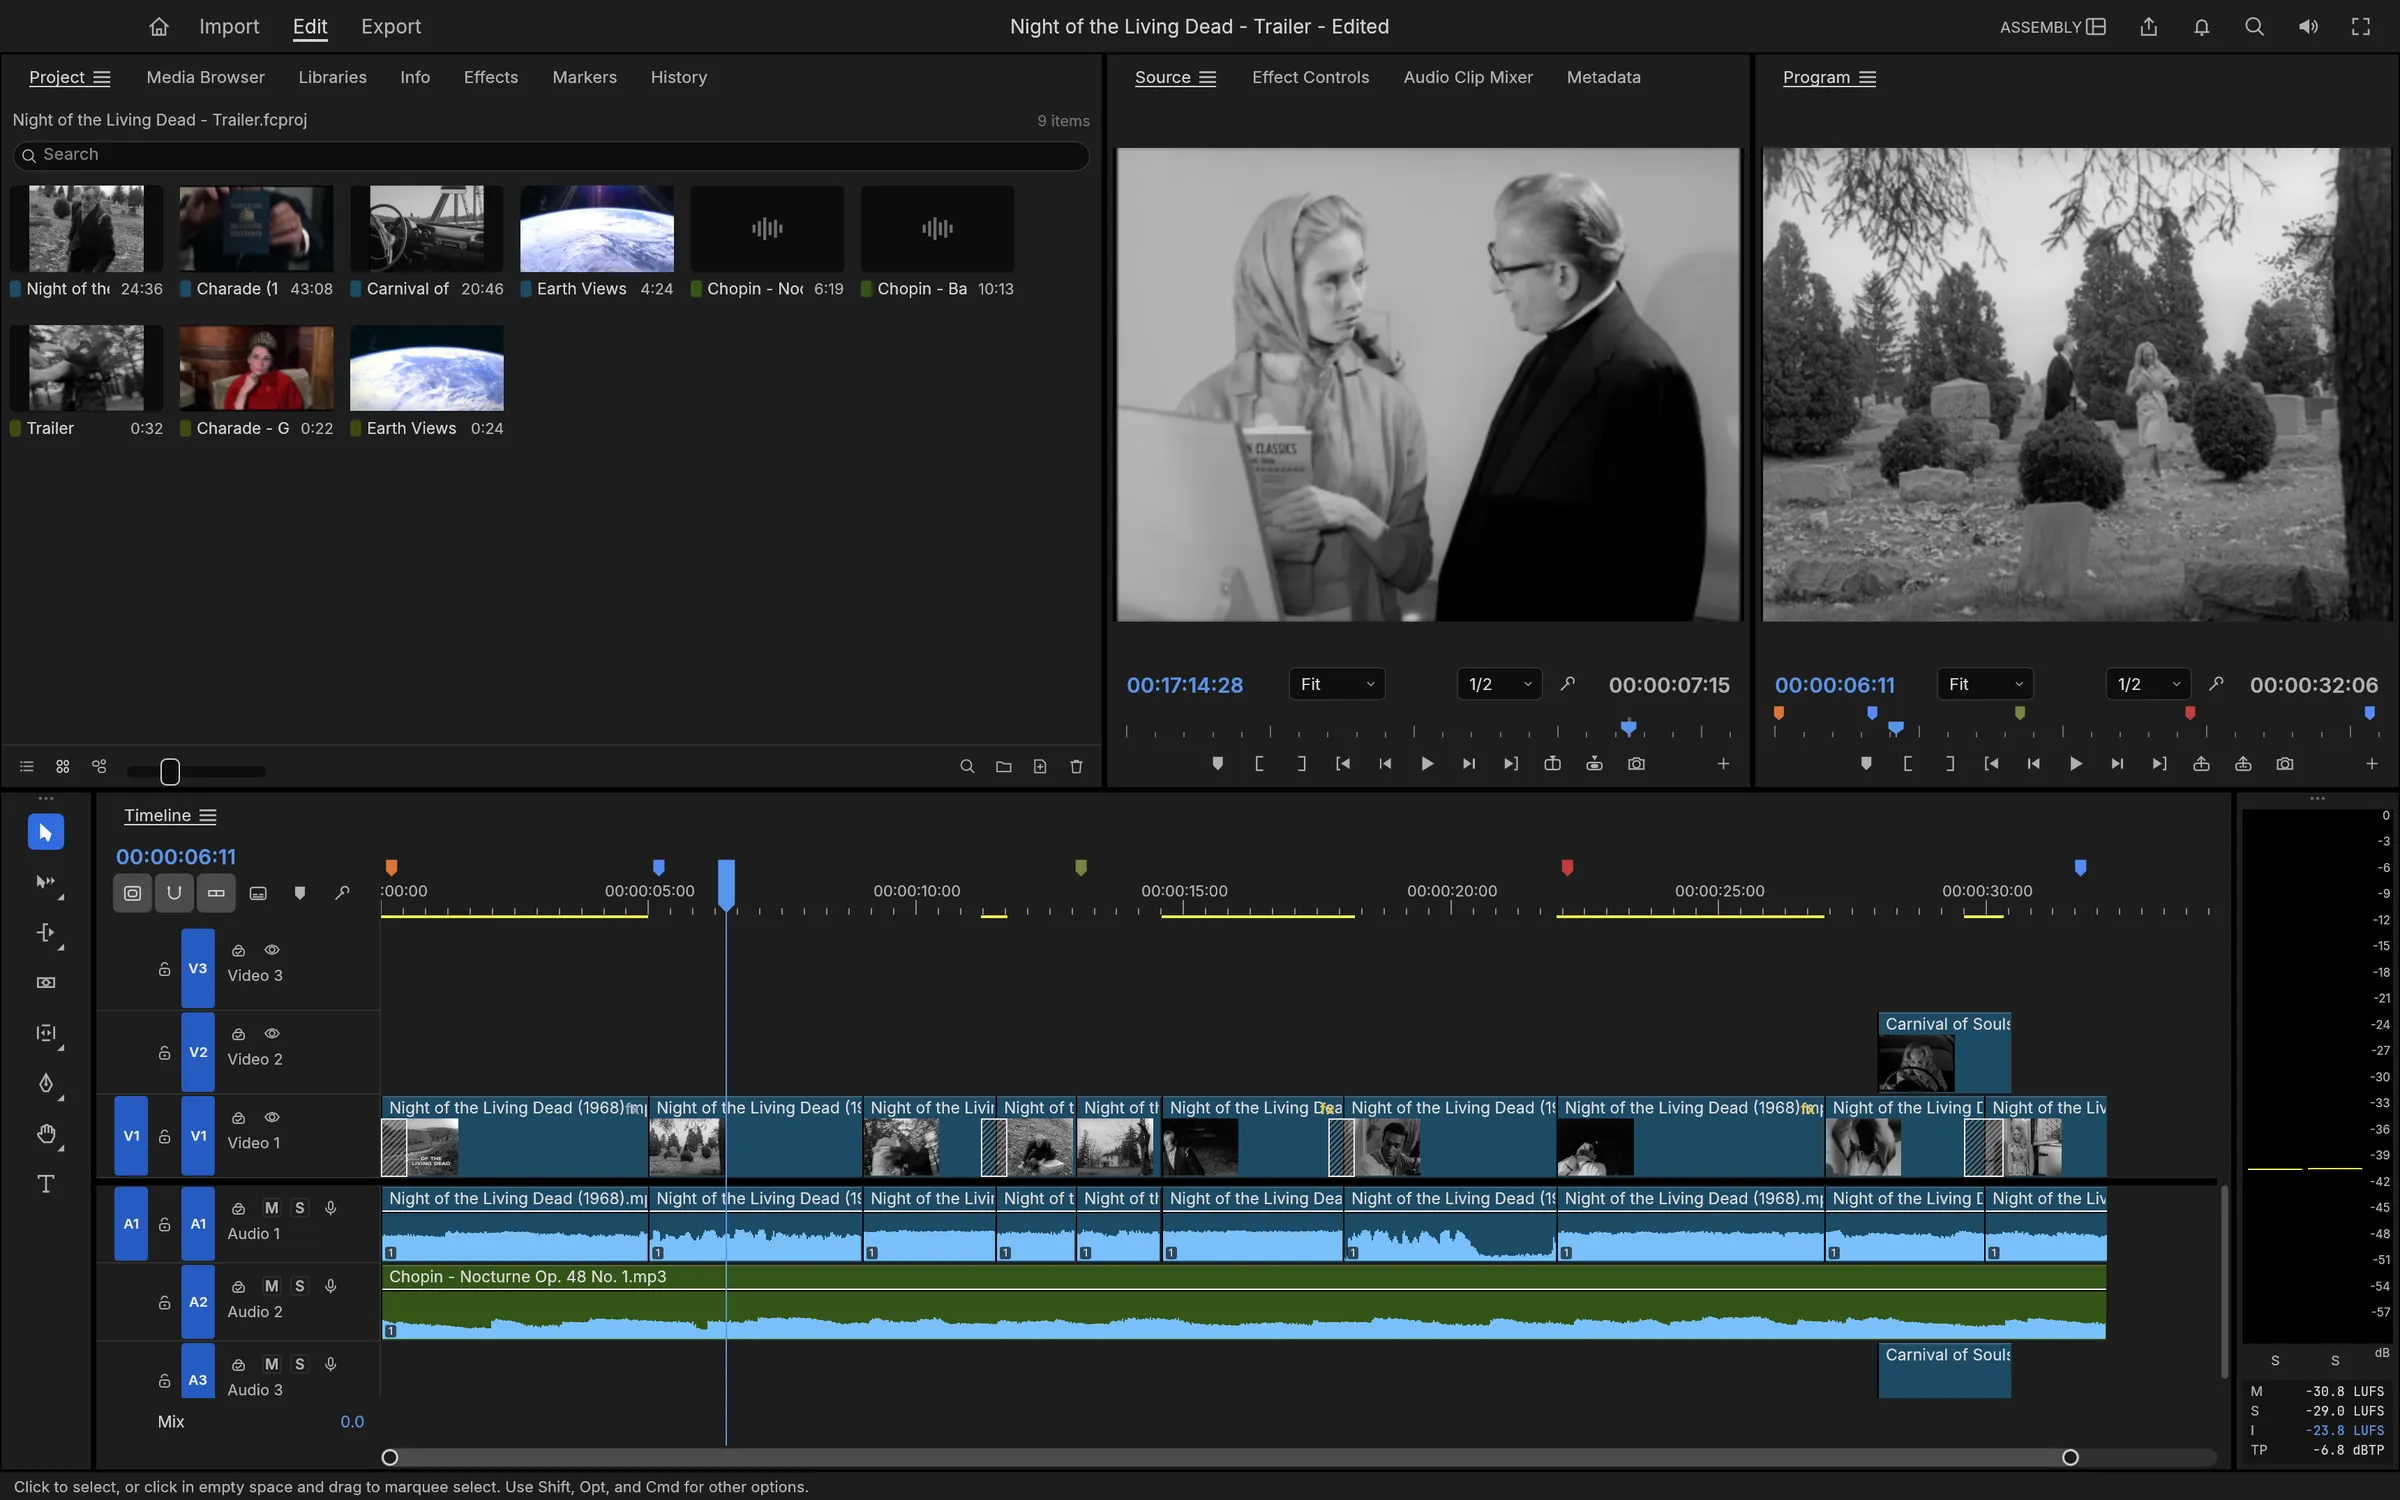Open Program monitor 1/2 resolution dropdown
2400x1500 pixels.
tap(2148, 685)
